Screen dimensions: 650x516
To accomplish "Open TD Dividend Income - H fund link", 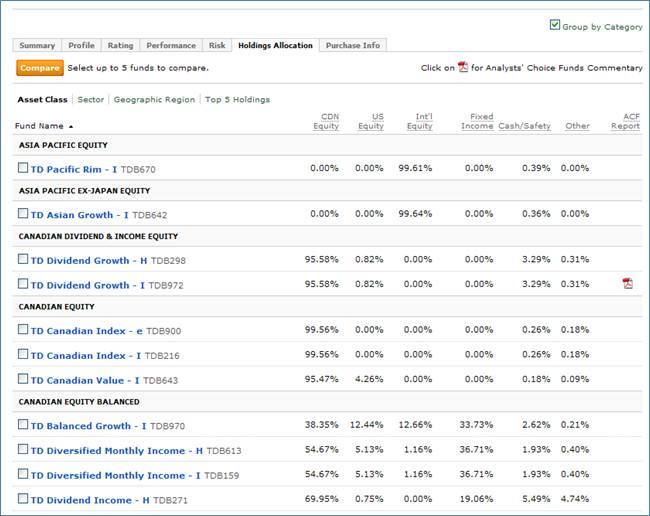I will [90, 500].
